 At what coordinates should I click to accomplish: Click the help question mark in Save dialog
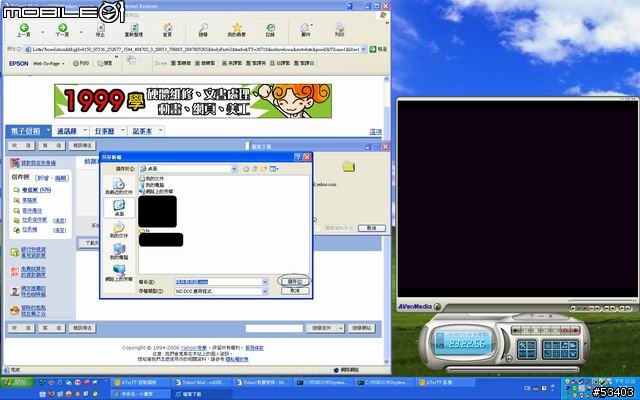coord(298,157)
